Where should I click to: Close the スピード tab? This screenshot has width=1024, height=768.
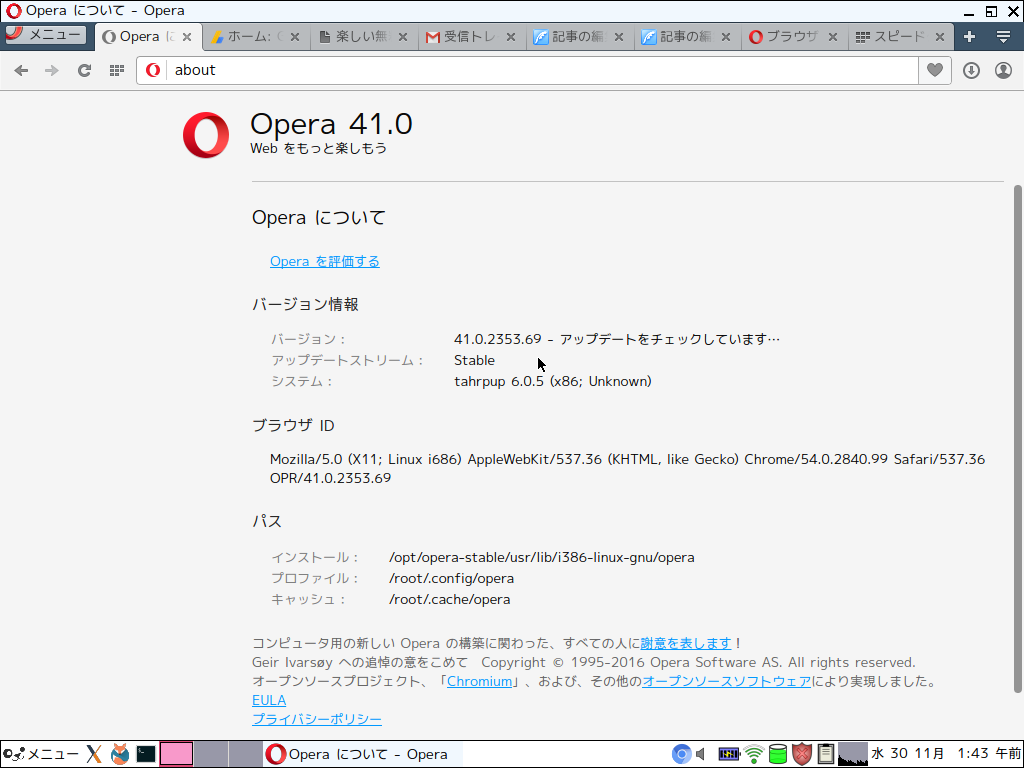(940, 37)
